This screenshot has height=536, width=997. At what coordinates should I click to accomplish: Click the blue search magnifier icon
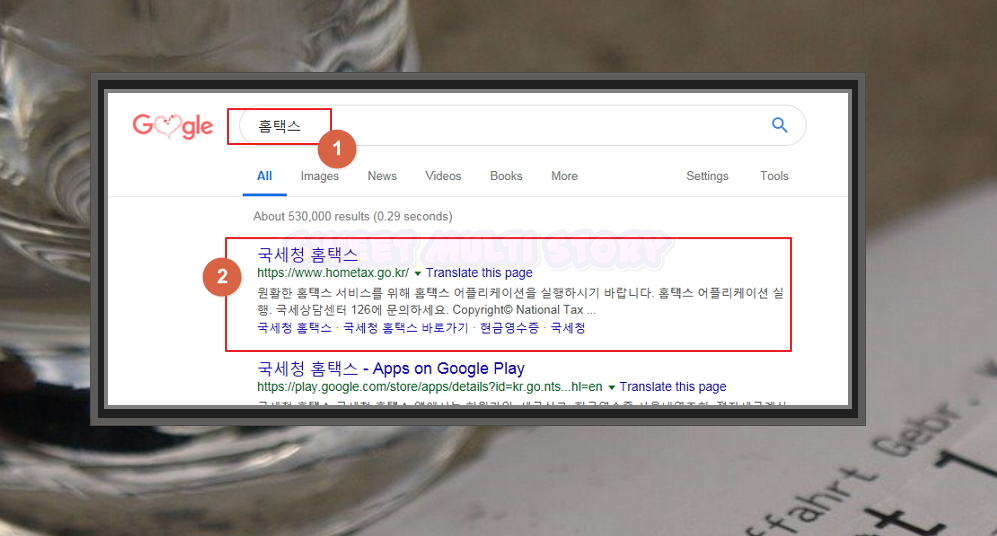pos(780,125)
